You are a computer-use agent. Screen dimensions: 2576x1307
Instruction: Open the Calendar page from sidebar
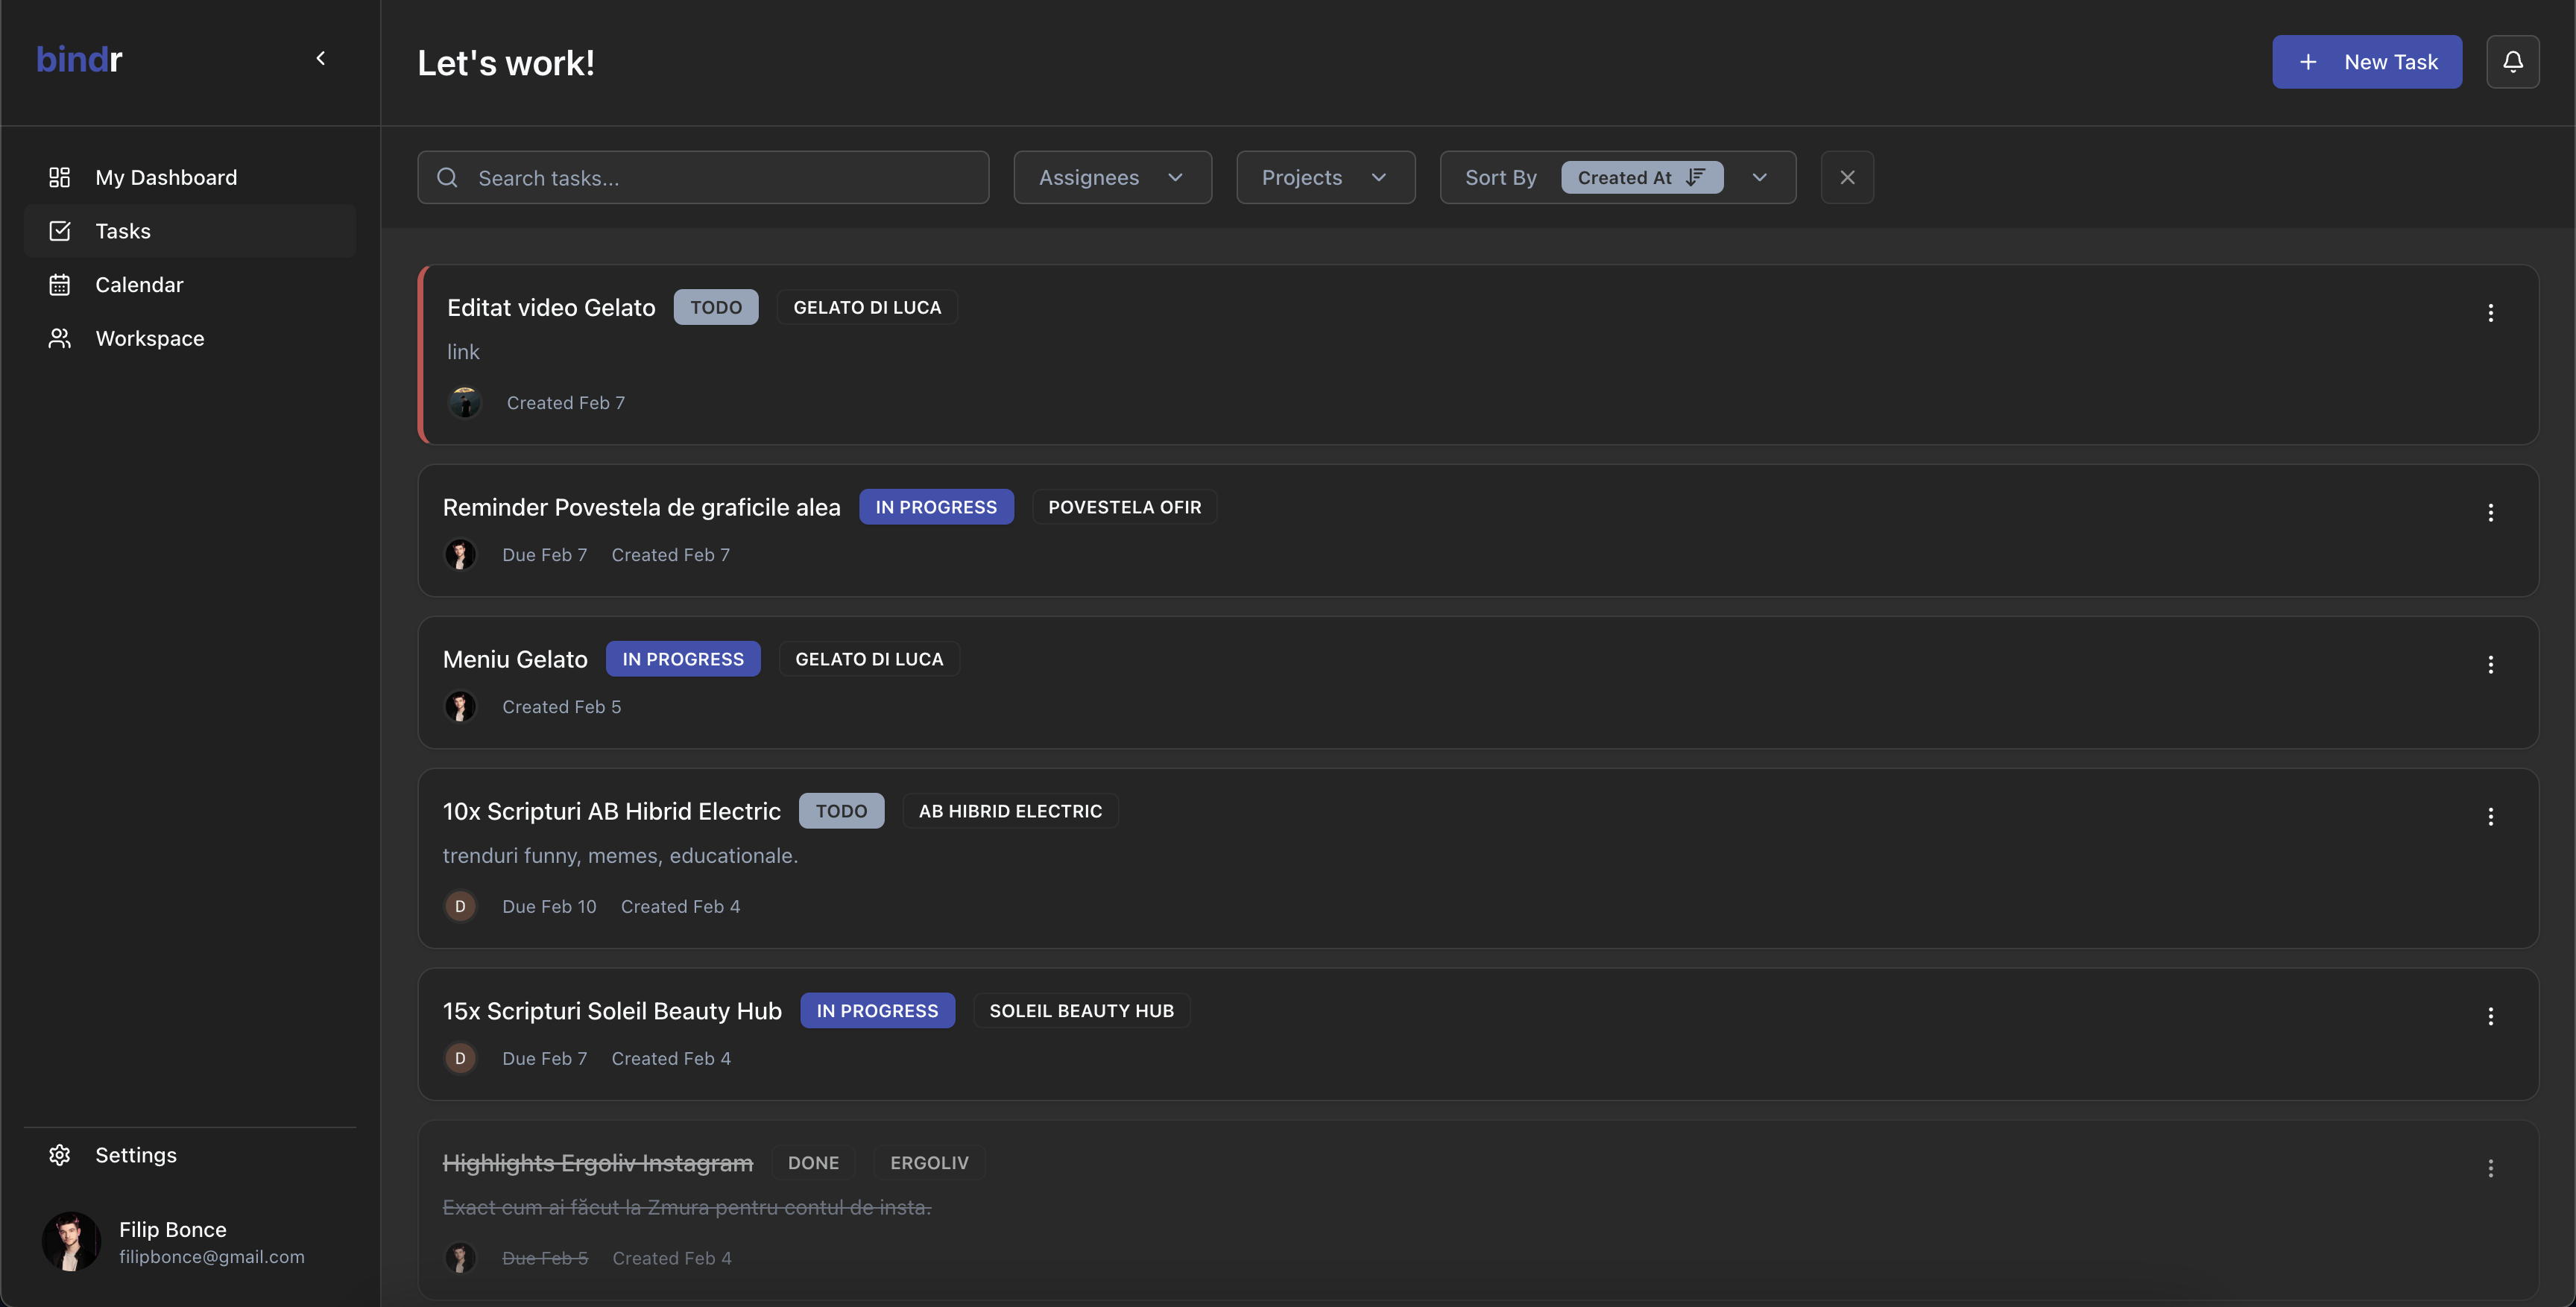click(x=139, y=285)
